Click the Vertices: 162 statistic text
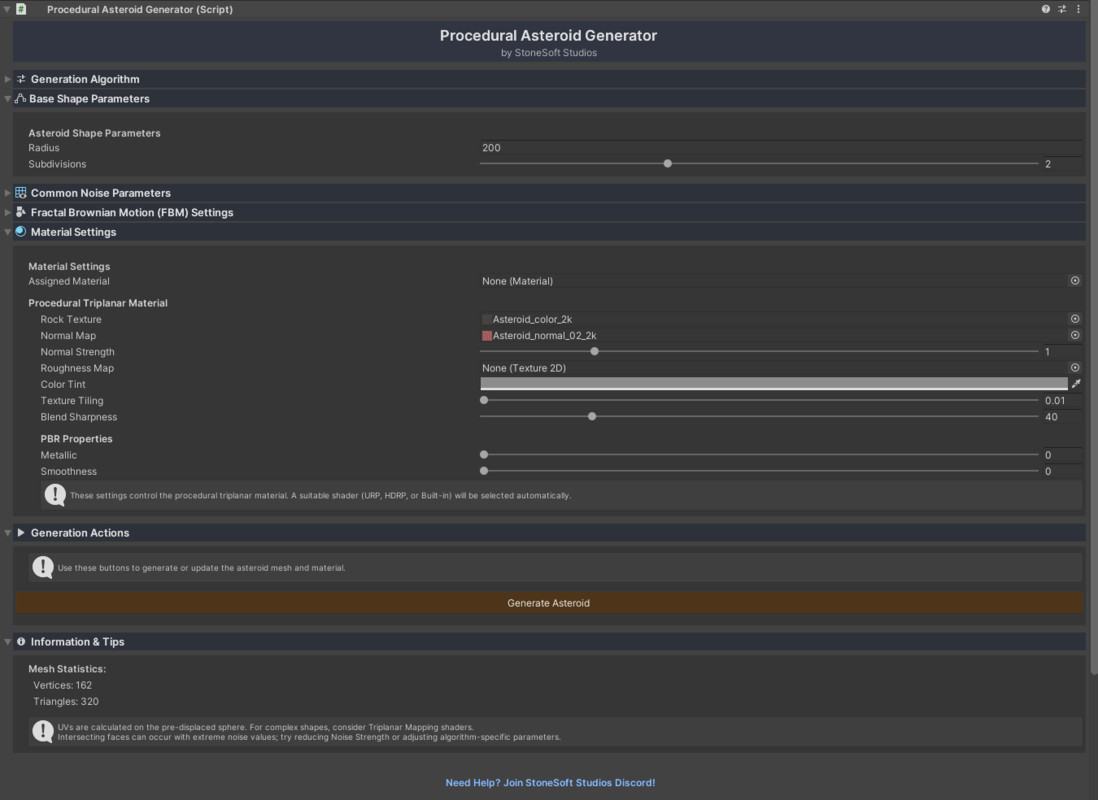 62,685
